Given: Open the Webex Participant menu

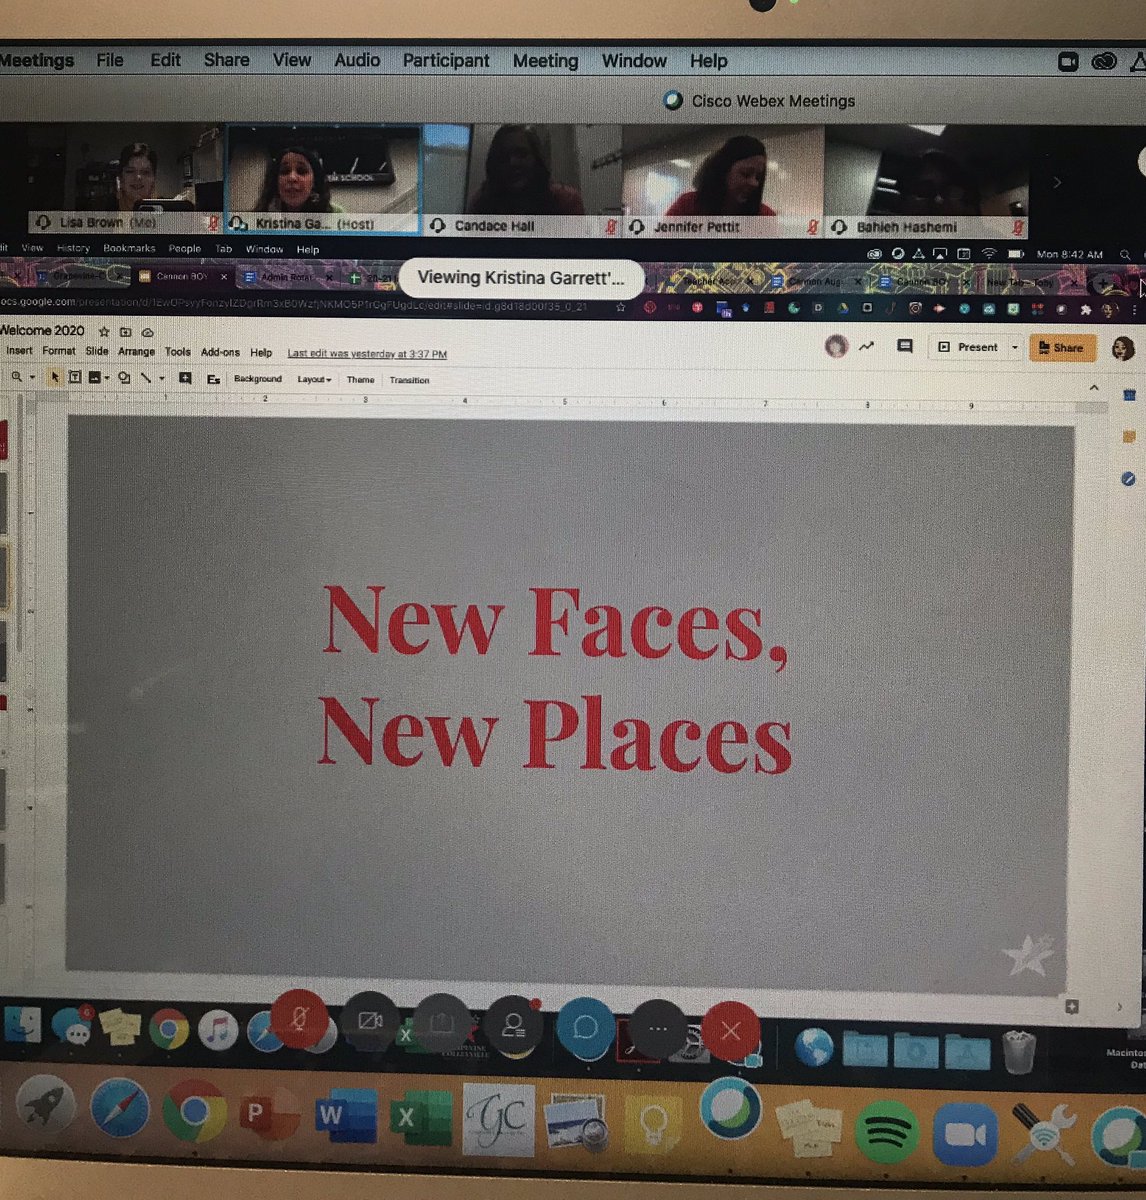Looking at the screenshot, I should (x=446, y=61).
